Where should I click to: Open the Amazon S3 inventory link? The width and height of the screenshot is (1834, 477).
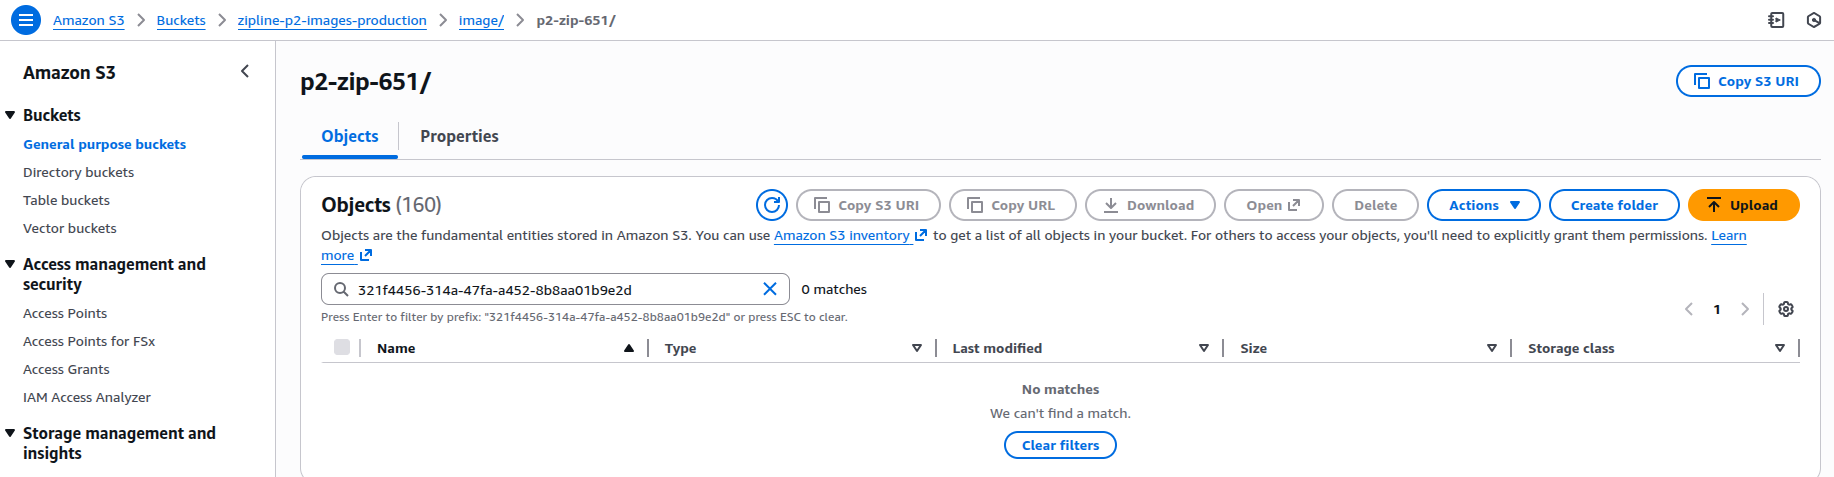[x=850, y=235]
